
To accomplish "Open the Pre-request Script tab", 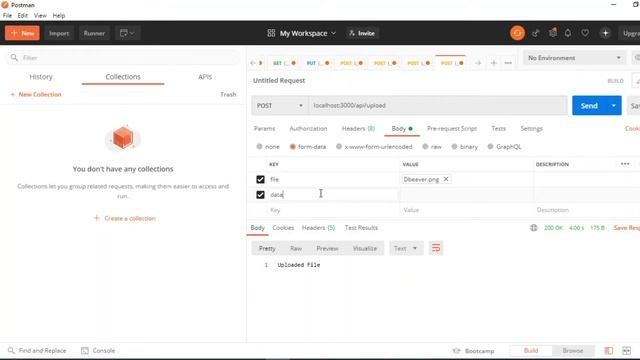I will tap(452, 129).
